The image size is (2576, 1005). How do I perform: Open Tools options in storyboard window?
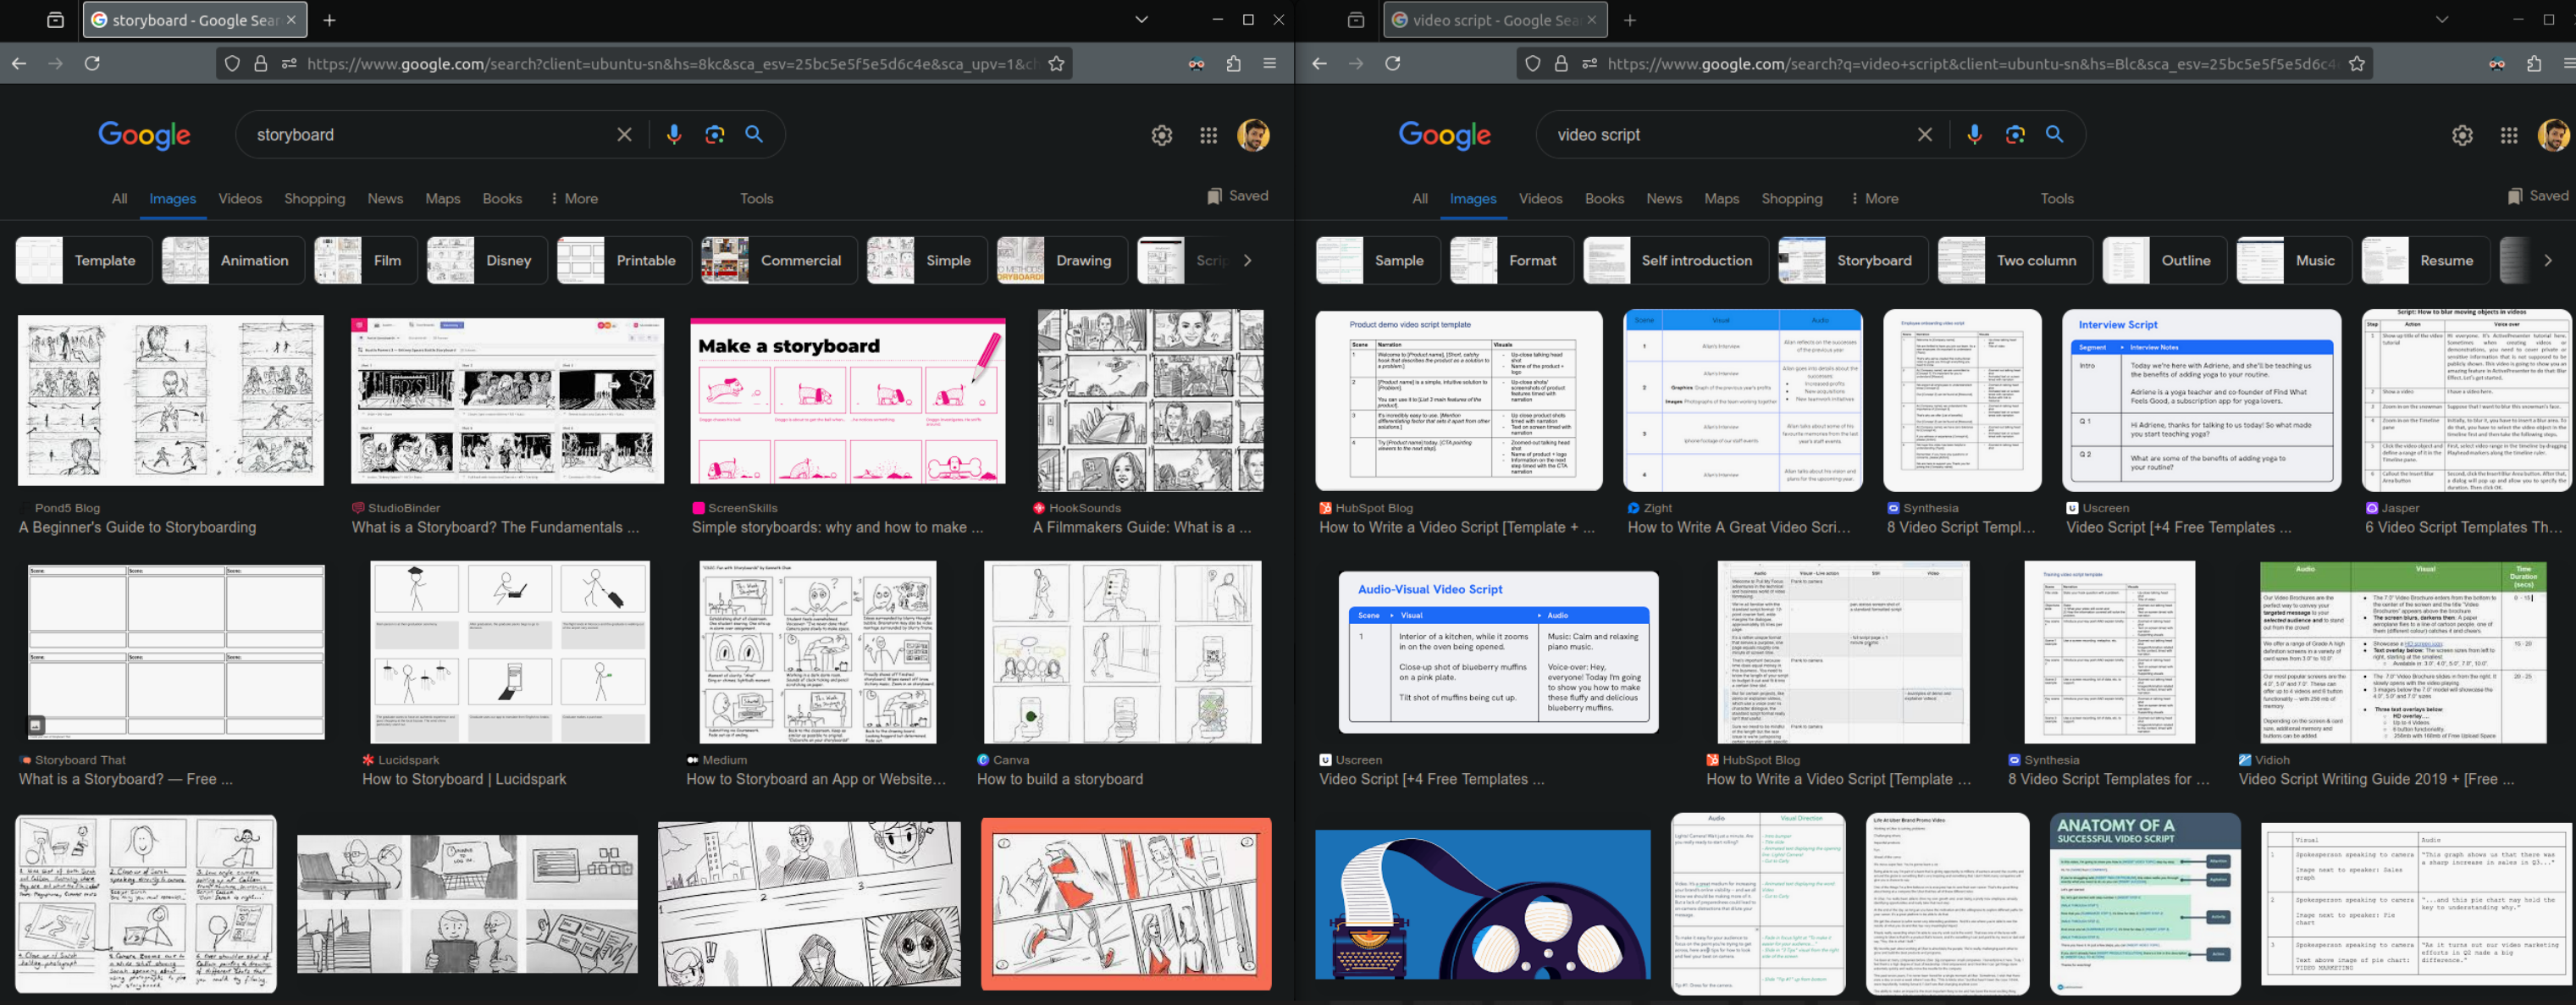(x=756, y=198)
